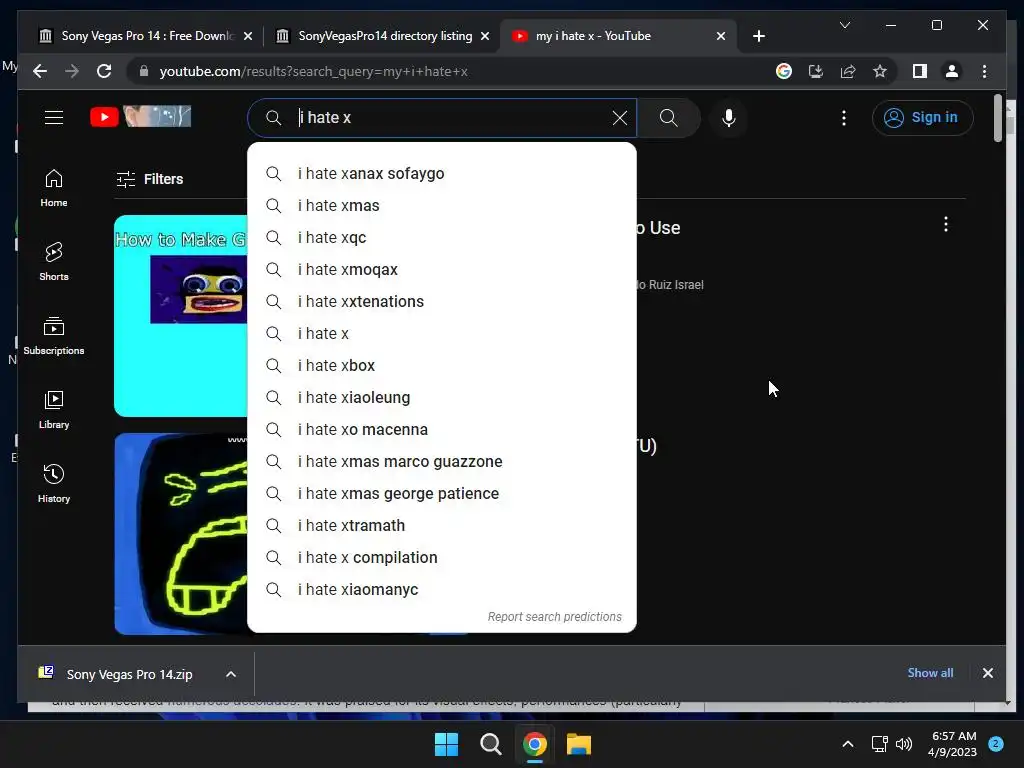Choose suggestion 'i hate xmas george patience'
1024x768 pixels.
(x=441, y=493)
